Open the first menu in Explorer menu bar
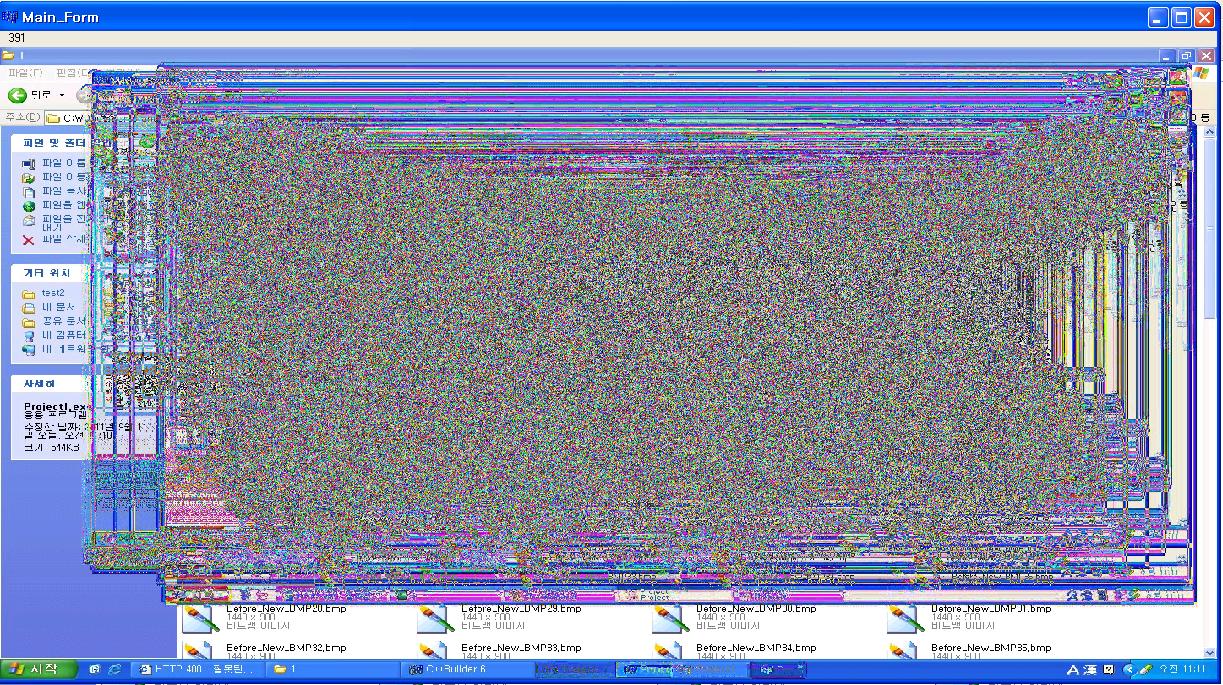Image resolution: width=1223 pixels, height=685 pixels. click(x=24, y=73)
